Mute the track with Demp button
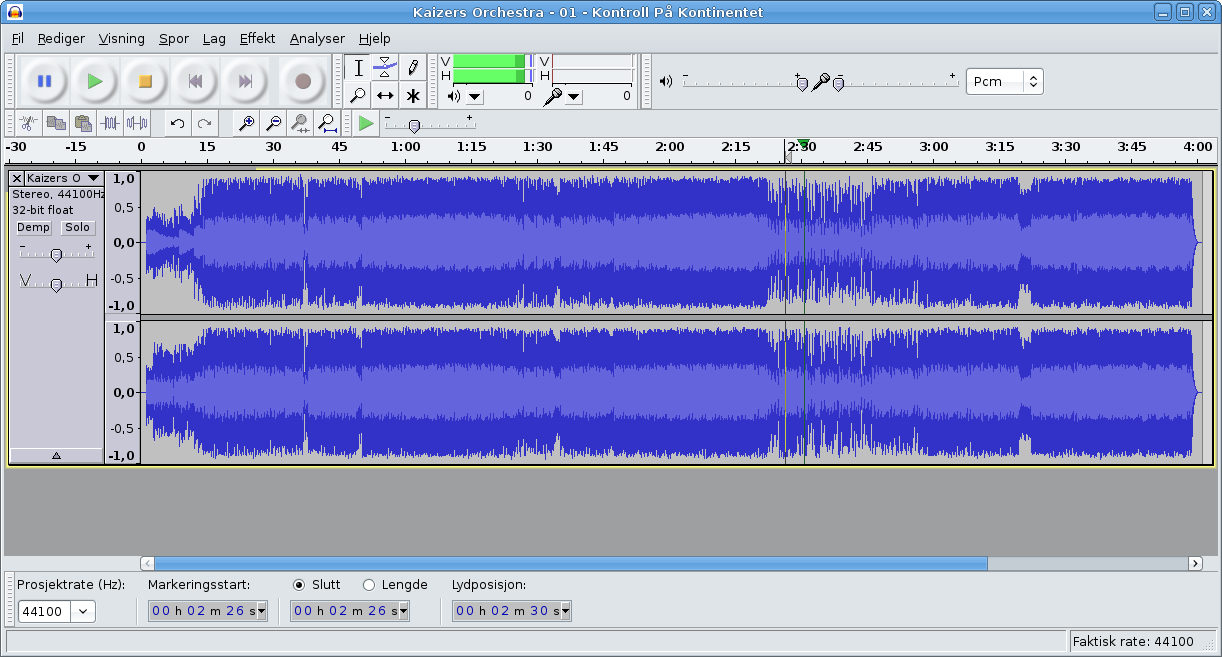Image resolution: width=1222 pixels, height=657 pixels. click(34, 227)
